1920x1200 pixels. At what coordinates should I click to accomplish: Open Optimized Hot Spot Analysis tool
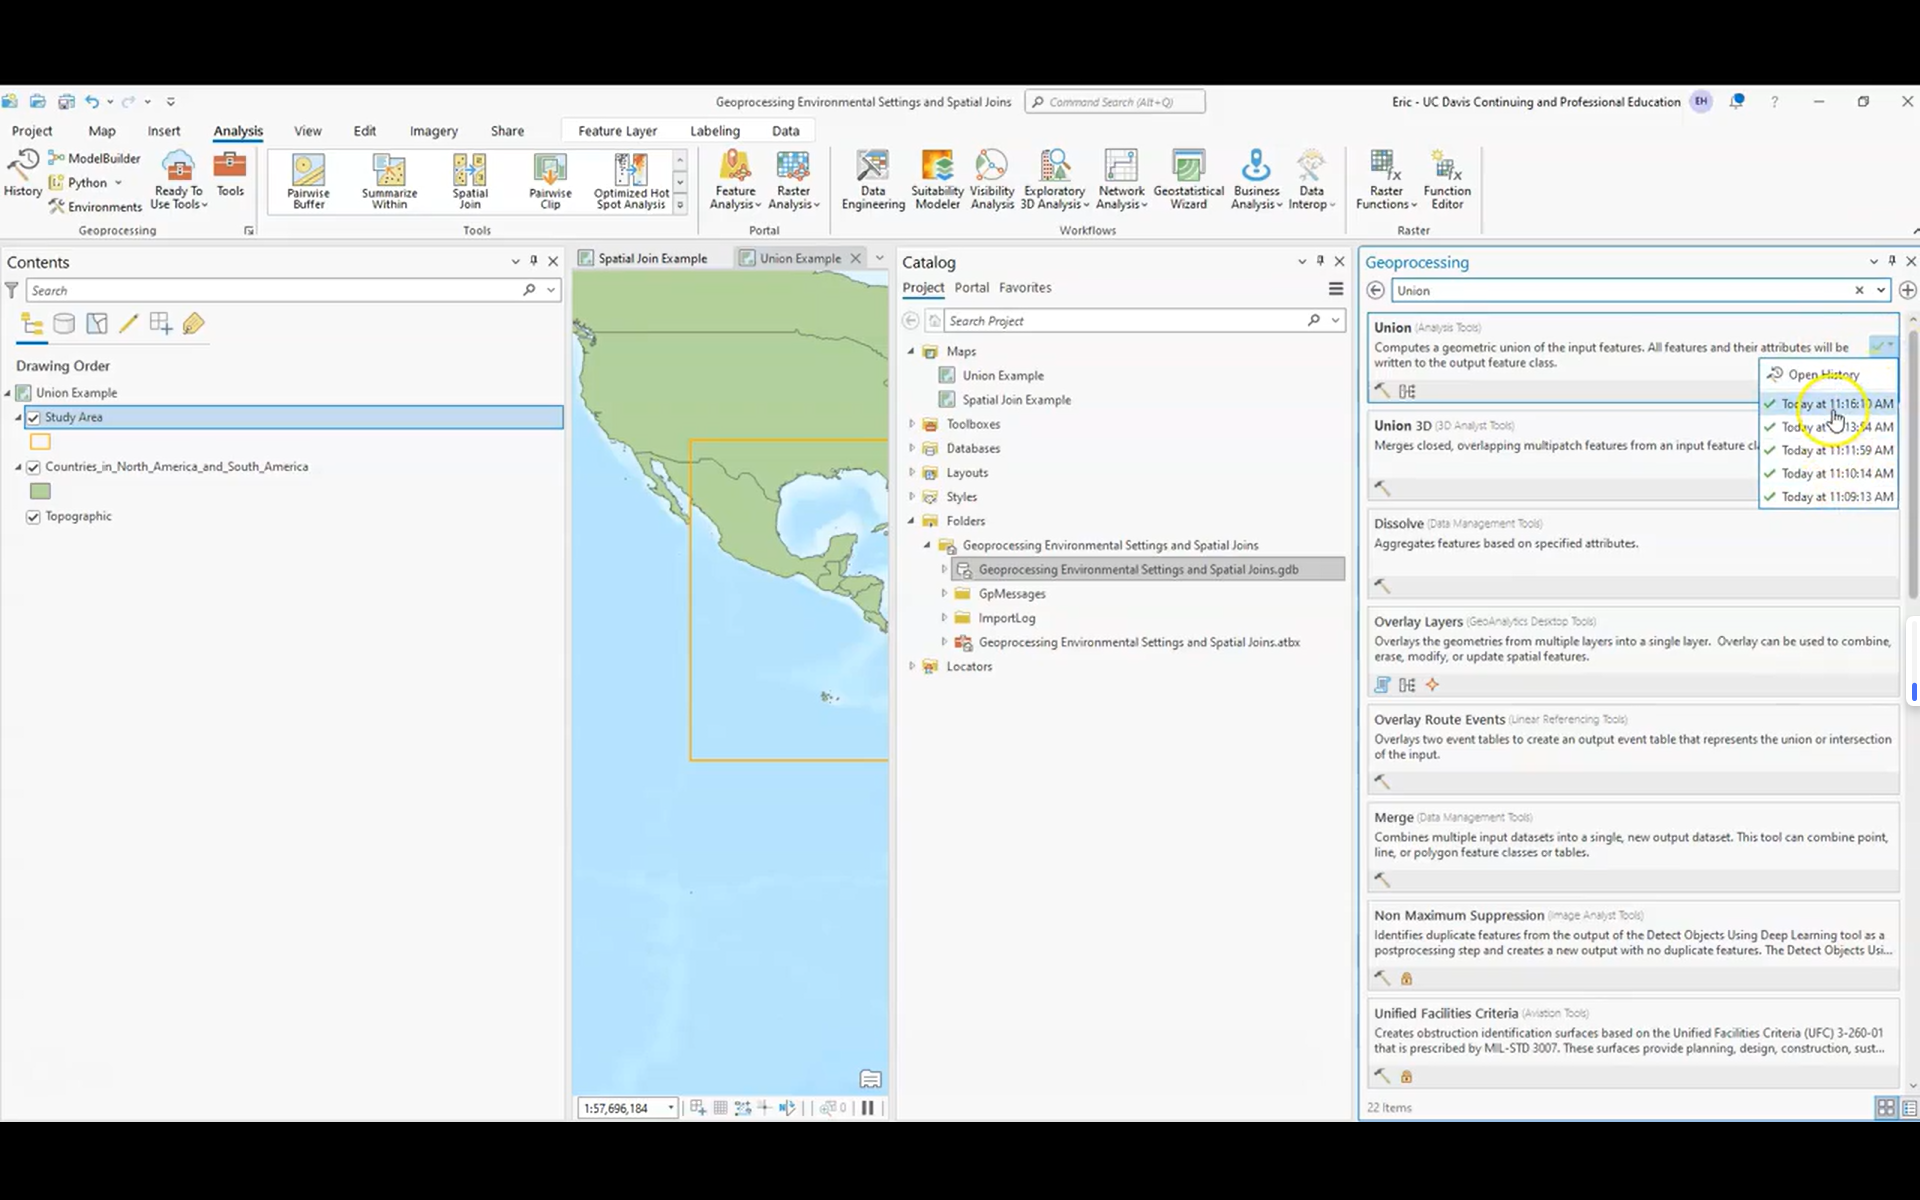(x=631, y=181)
